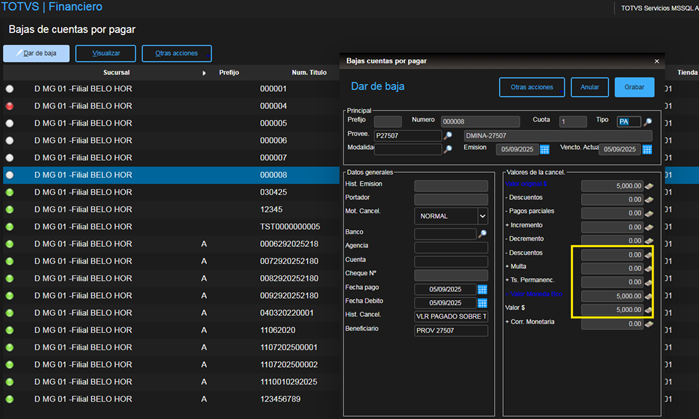Open supplier lookup next to the Provee. field

(448, 136)
